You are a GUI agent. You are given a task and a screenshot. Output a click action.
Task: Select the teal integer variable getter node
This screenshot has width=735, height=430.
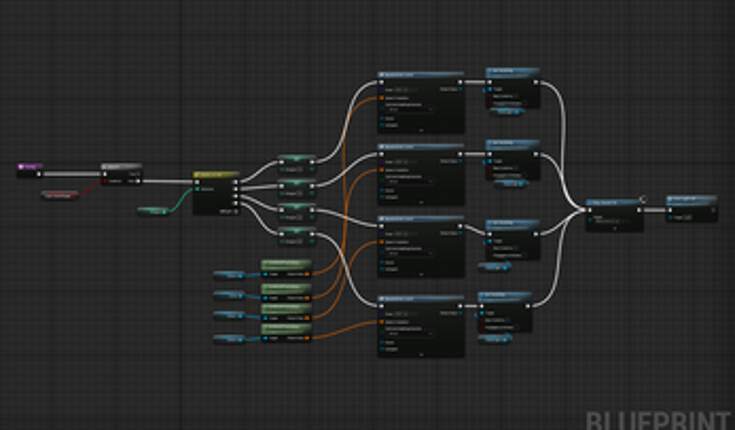tap(153, 211)
